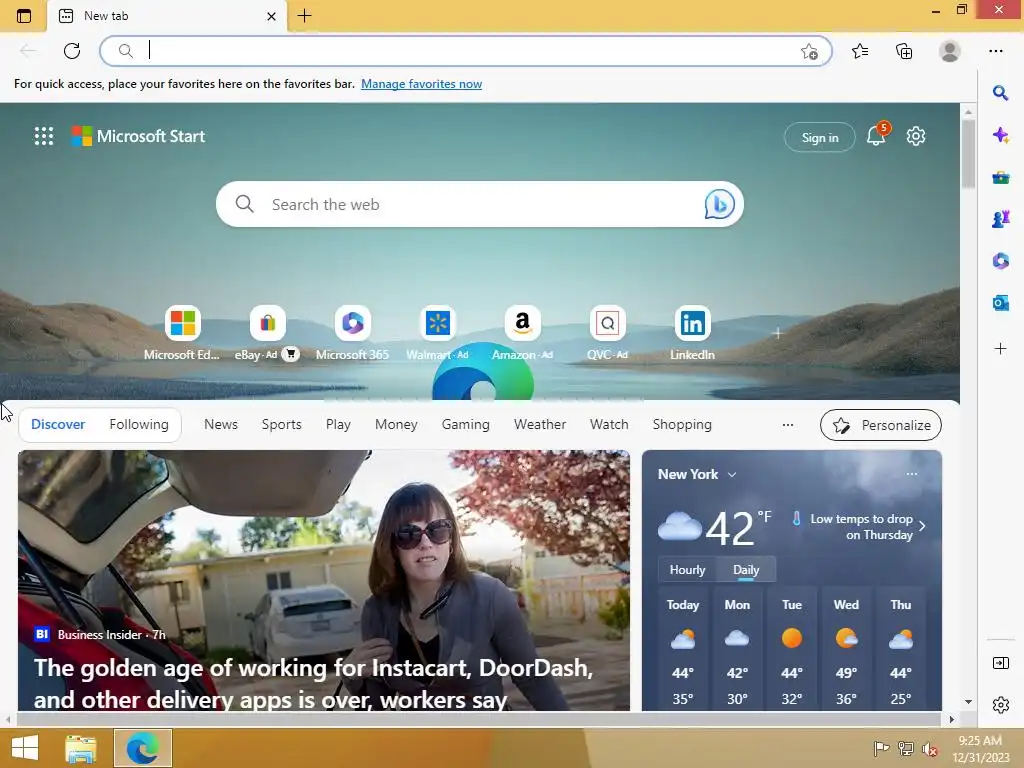
Task: Switch weather forecast to Hourly
Action: click(x=687, y=569)
